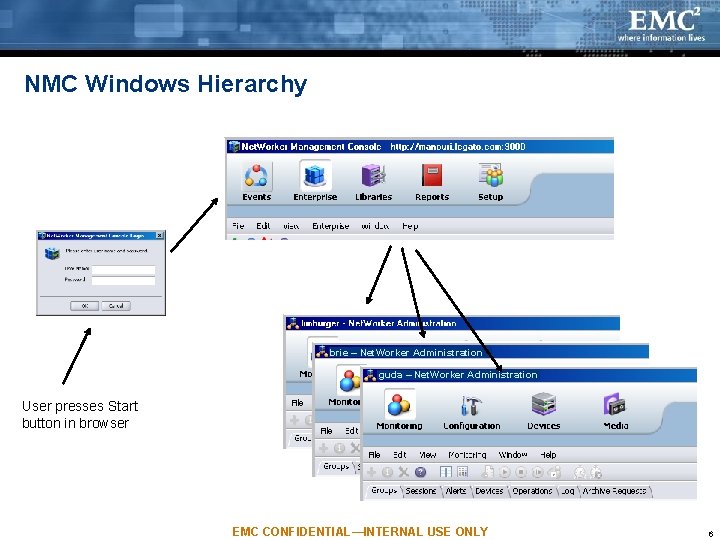Switch to Devices tab in guda window
This screenshot has height=540, width=720.
click(489, 491)
